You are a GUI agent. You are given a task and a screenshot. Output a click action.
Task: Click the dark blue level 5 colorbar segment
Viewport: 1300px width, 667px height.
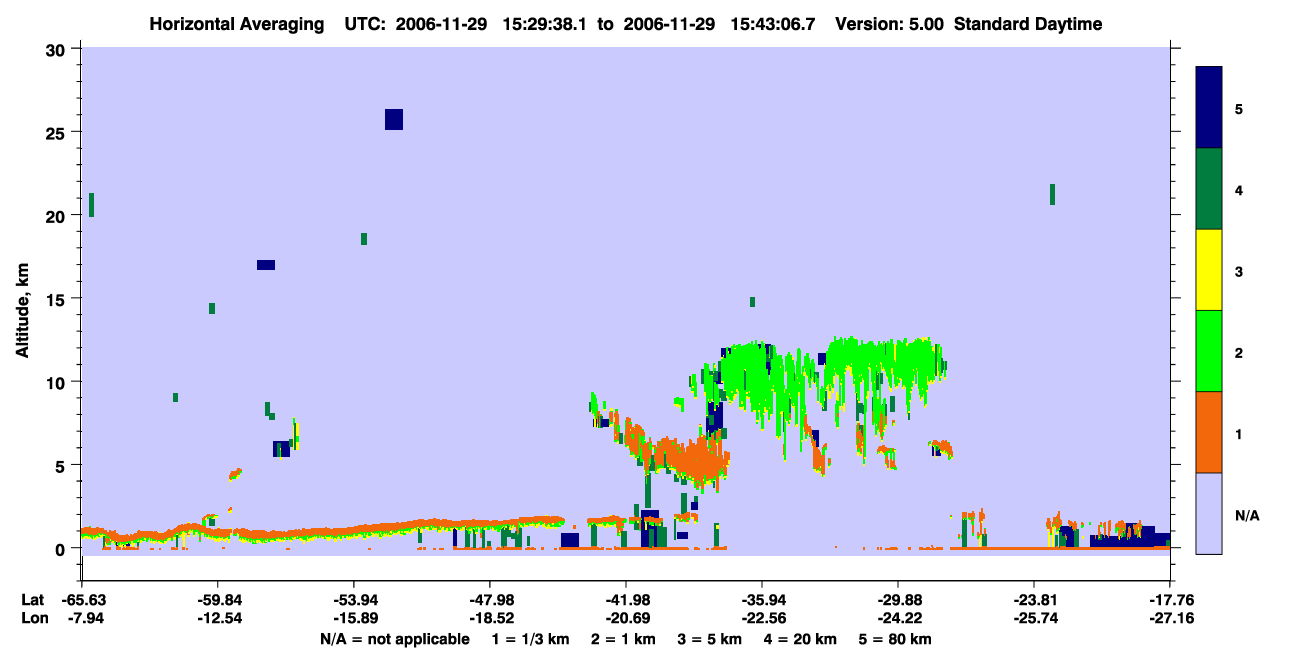coord(1209,108)
